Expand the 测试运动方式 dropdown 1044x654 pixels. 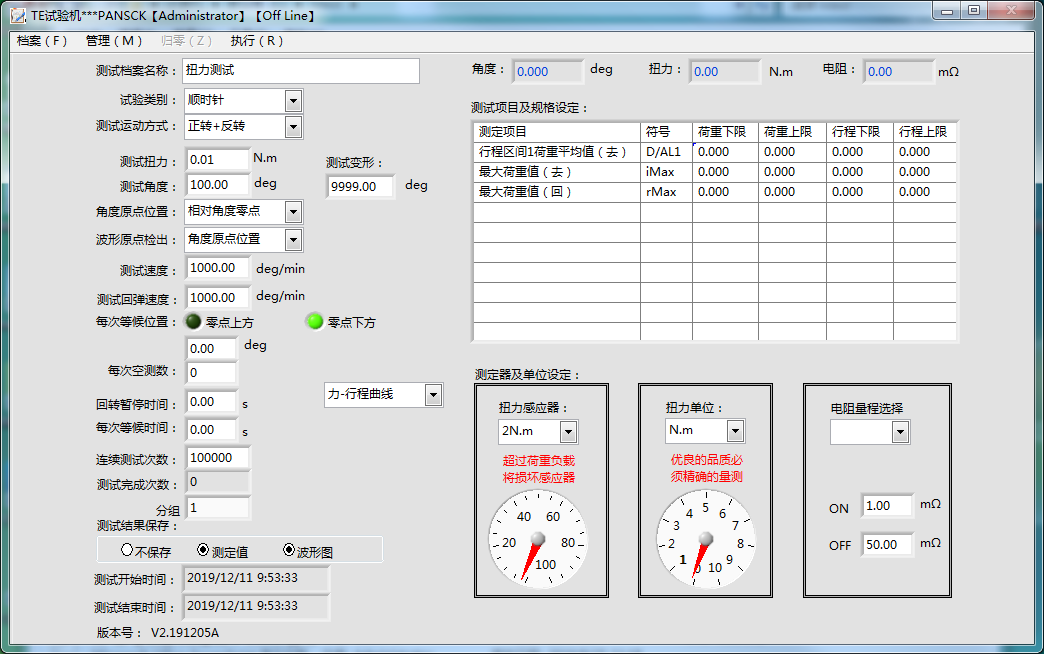click(x=293, y=127)
